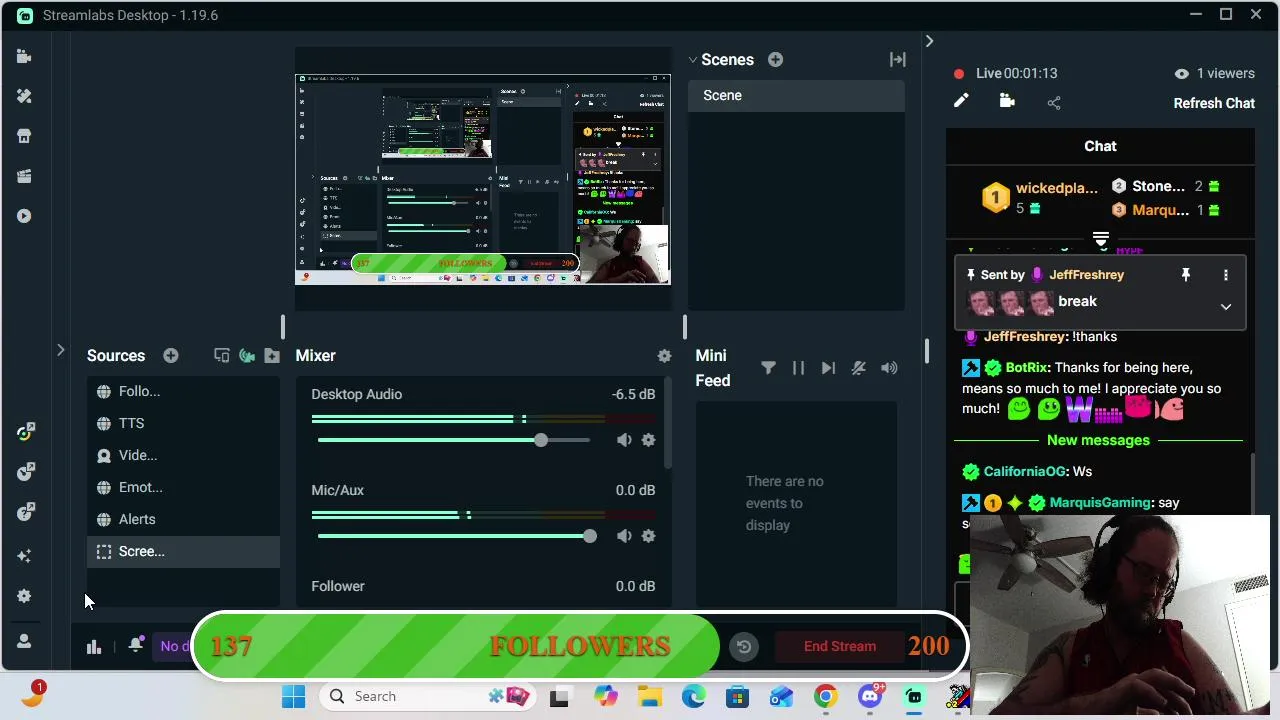Open CaliforniaOG username in chat
Screen dimensions: 1280x720
(1025, 471)
